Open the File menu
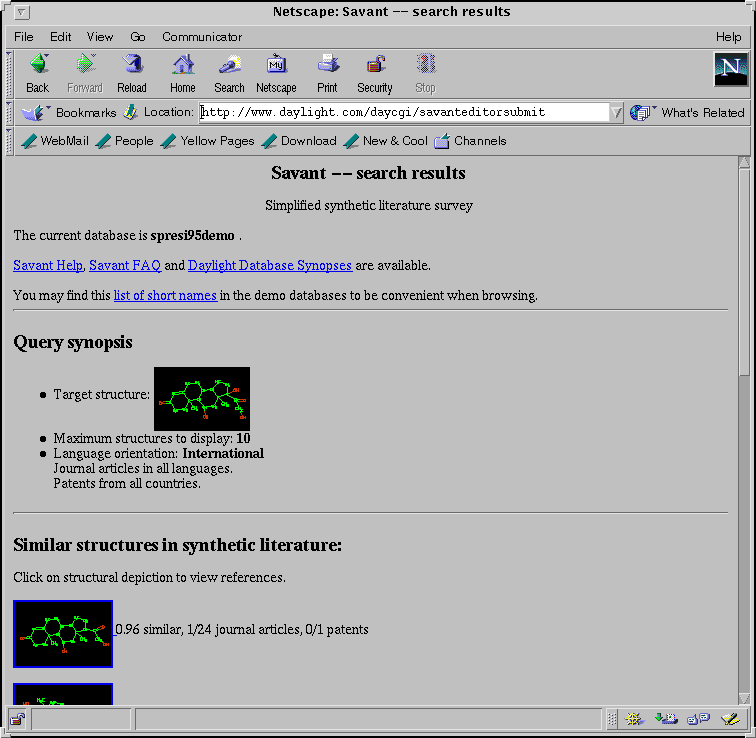Screen dimensions: 756x738 coord(23,37)
